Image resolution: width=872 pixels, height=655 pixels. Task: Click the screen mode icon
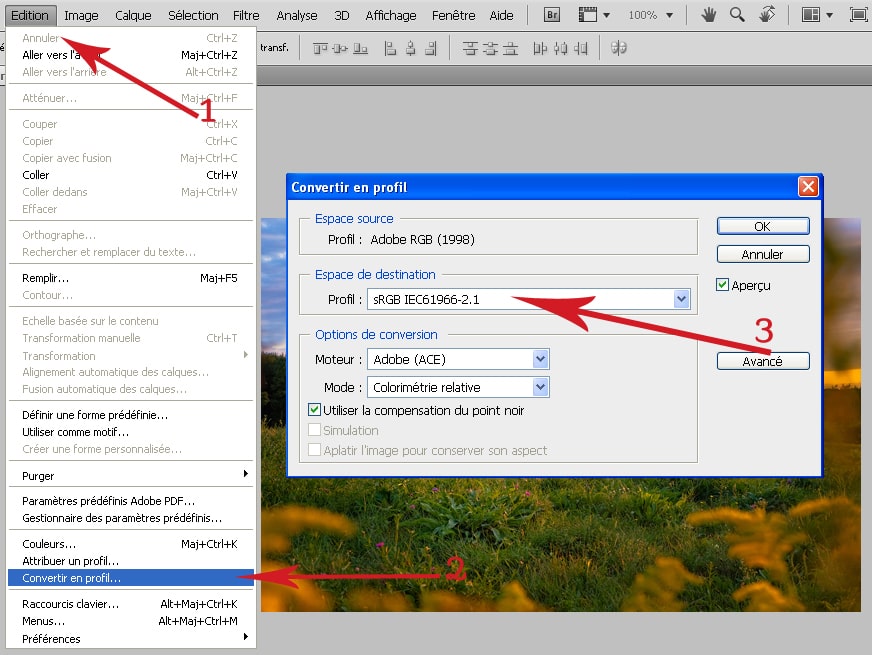pos(858,15)
